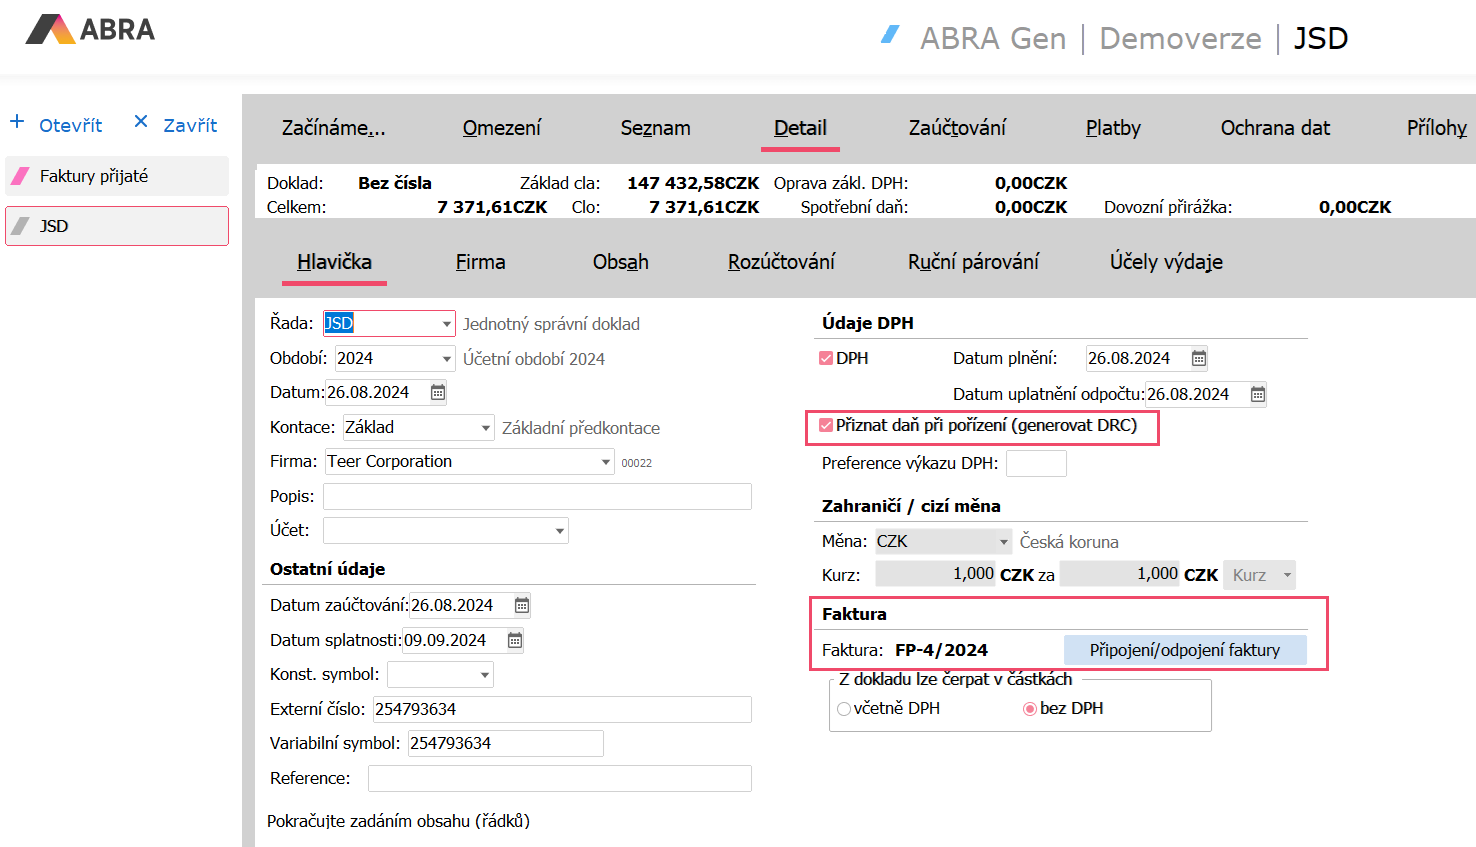The width and height of the screenshot is (1476, 847).
Task: Select the včetně DPH radio option
Action: point(844,709)
